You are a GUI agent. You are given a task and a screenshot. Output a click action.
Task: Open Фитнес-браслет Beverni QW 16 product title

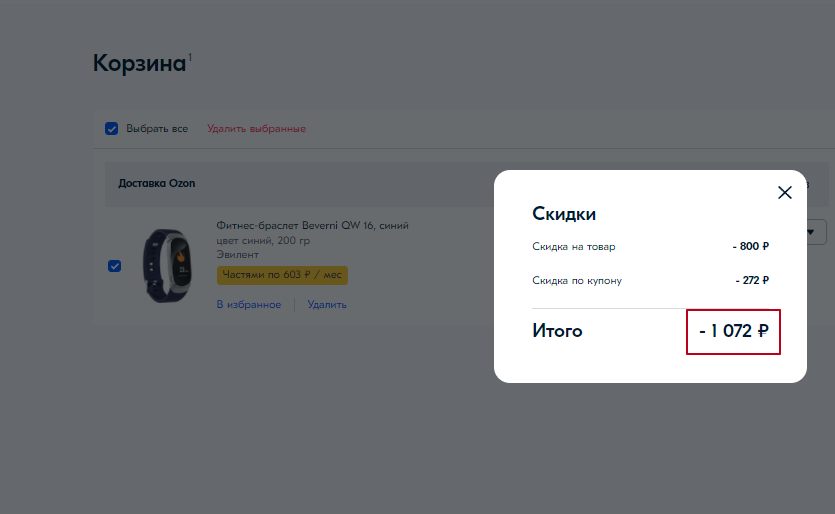[x=312, y=226]
